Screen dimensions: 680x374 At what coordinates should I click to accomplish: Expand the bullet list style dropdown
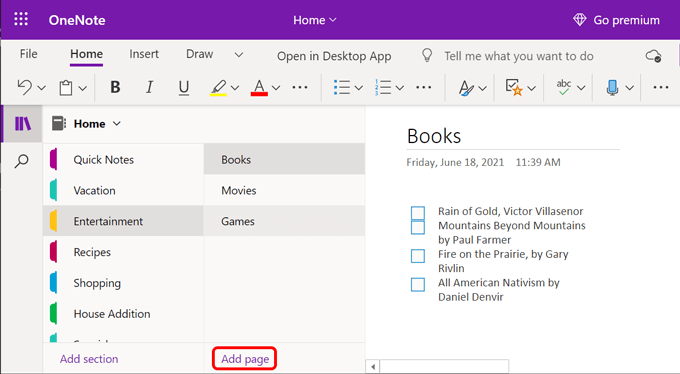pos(359,88)
